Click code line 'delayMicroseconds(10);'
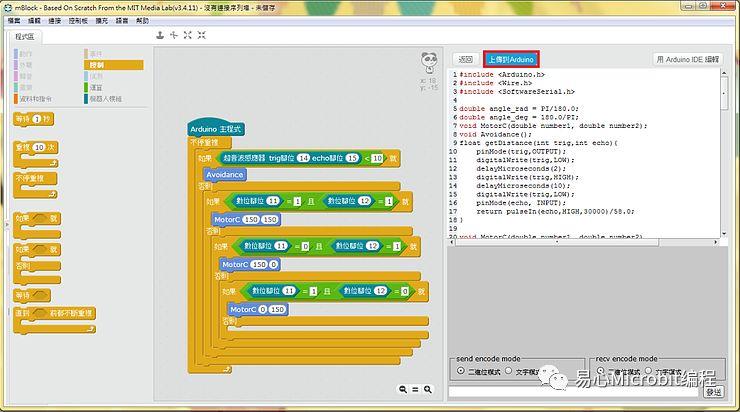 (x=523, y=186)
